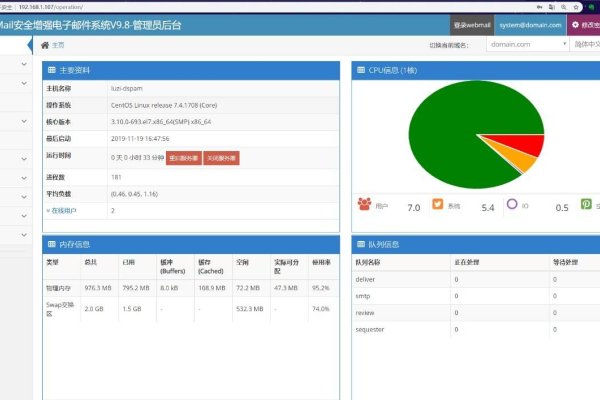Click the green Pinterest-style CPU icon
600x400 pixels.
(x=586, y=204)
